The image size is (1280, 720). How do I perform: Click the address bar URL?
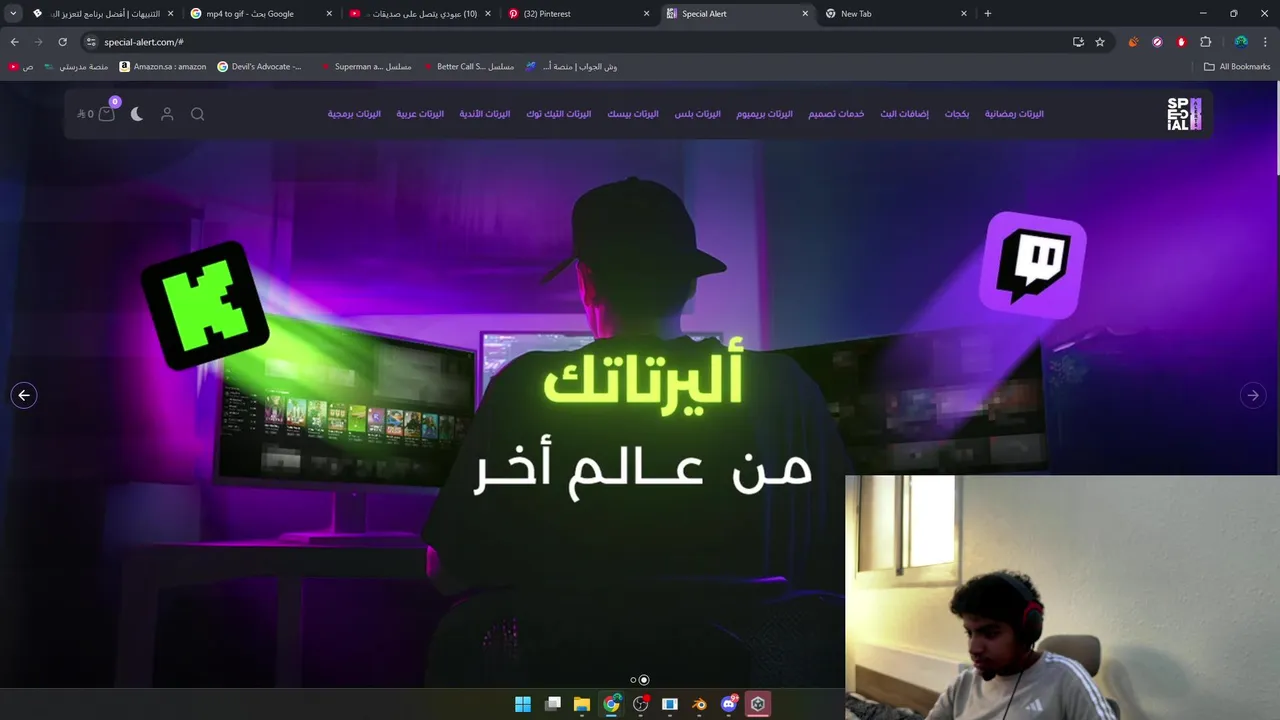click(x=143, y=42)
